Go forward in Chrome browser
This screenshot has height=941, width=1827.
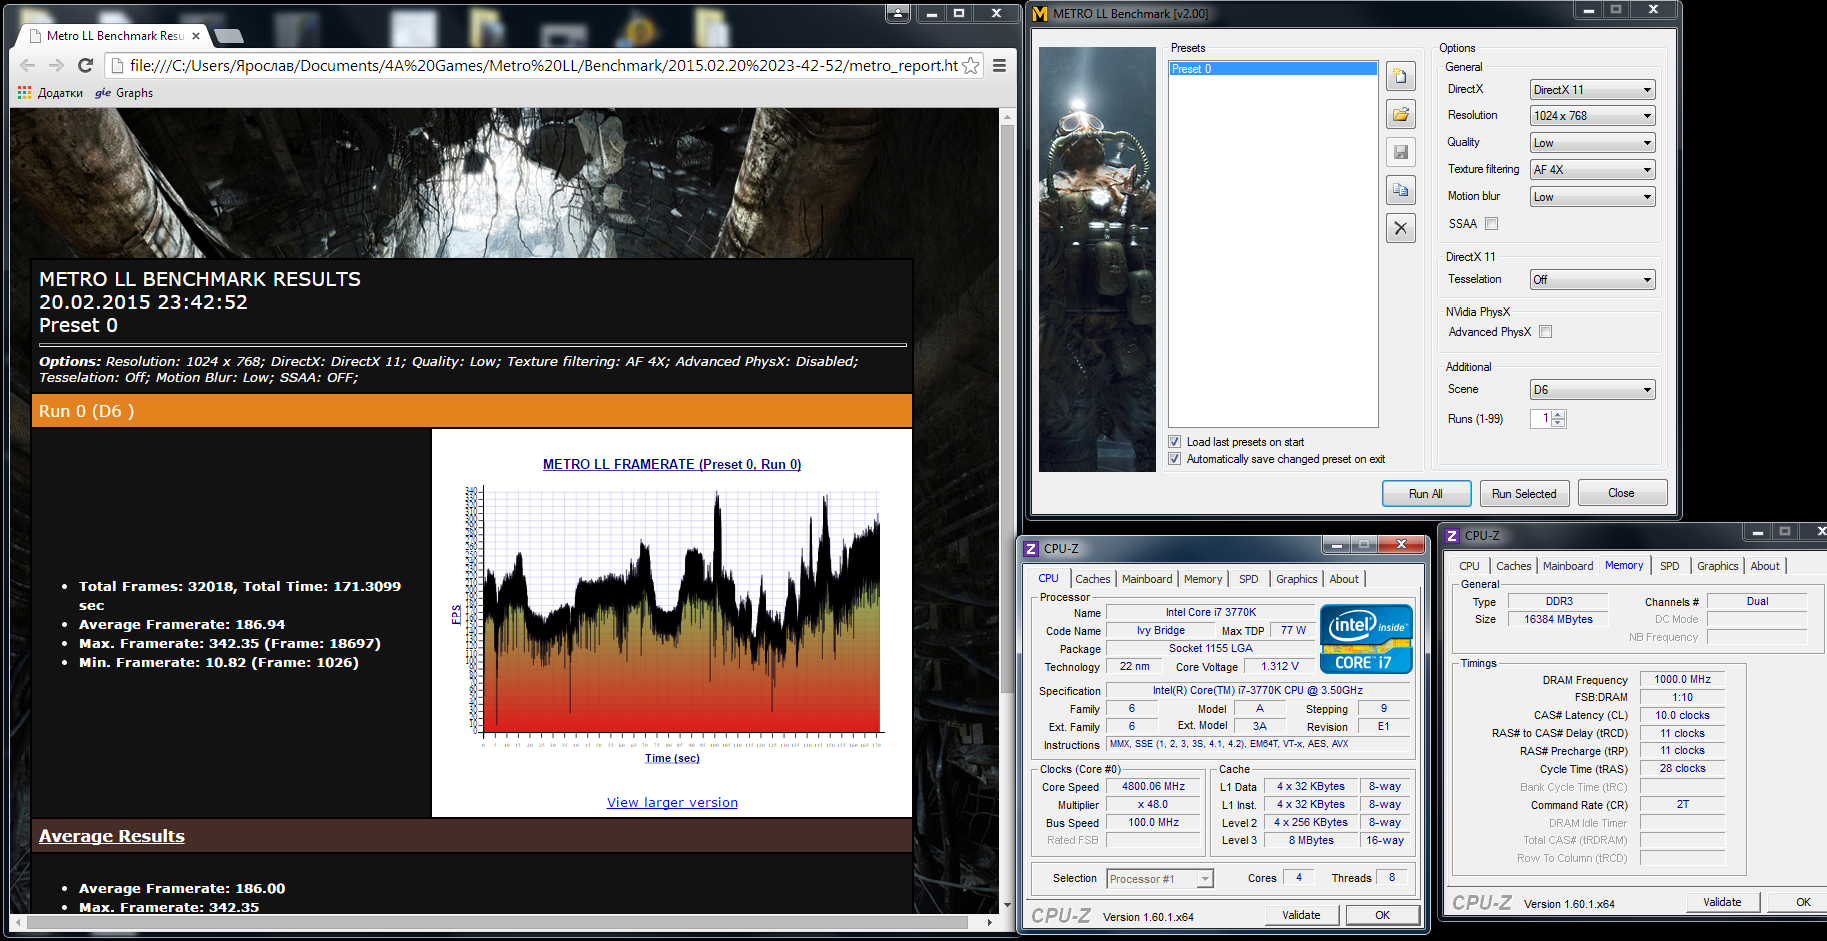[56, 65]
